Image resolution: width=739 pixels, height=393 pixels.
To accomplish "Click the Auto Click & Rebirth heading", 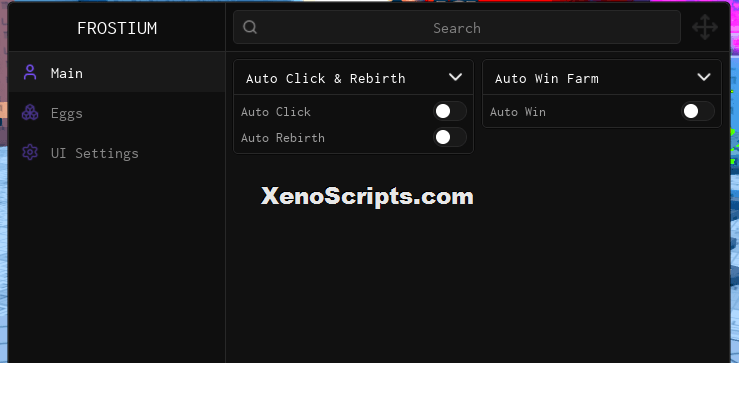I will [326, 78].
